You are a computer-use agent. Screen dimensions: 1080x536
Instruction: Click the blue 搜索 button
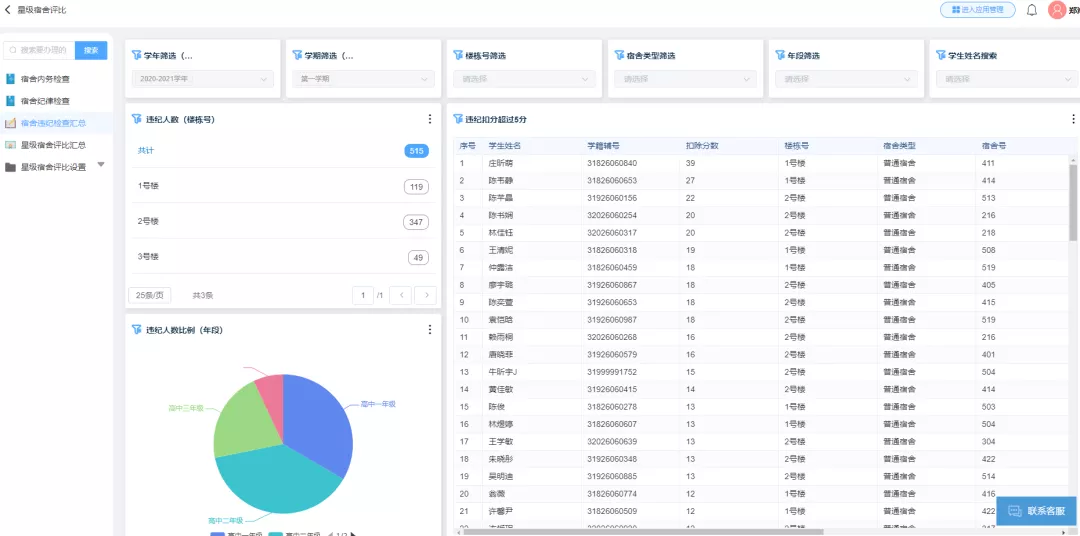91,50
